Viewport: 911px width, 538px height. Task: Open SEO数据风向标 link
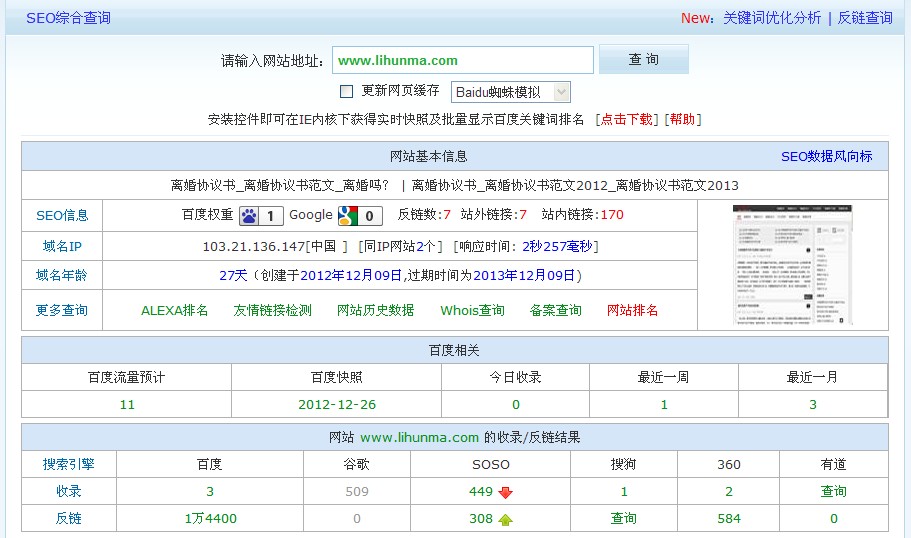tap(826, 156)
